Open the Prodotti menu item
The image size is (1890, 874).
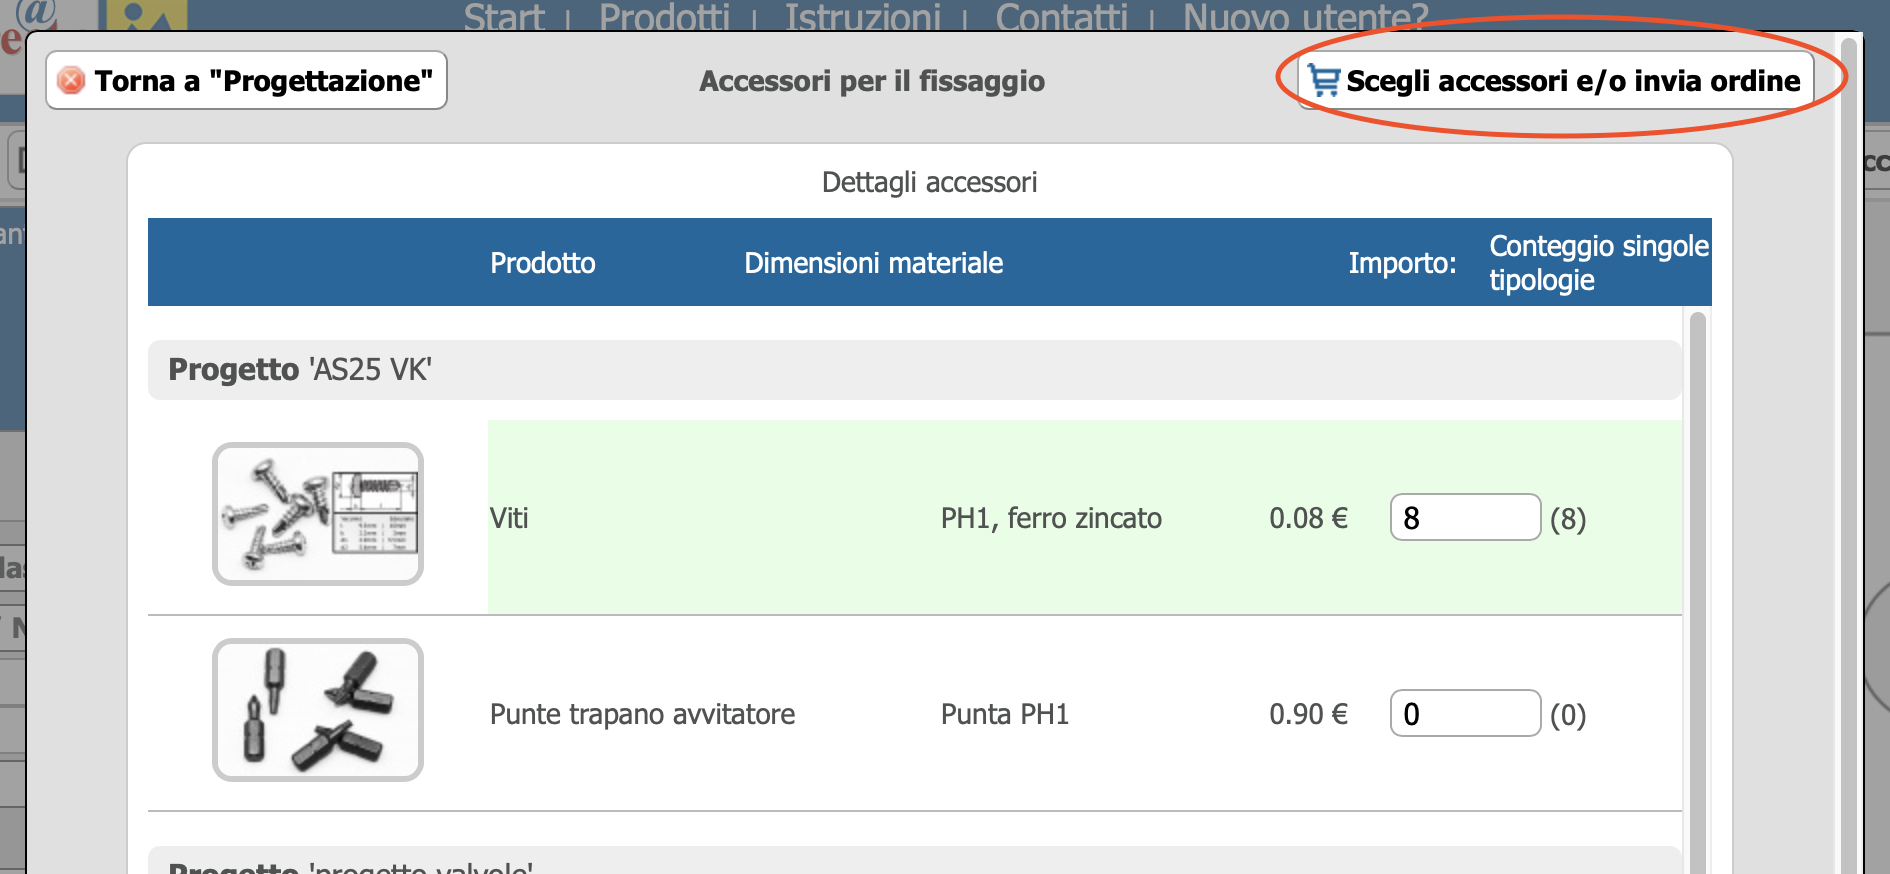[x=664, y=17]
